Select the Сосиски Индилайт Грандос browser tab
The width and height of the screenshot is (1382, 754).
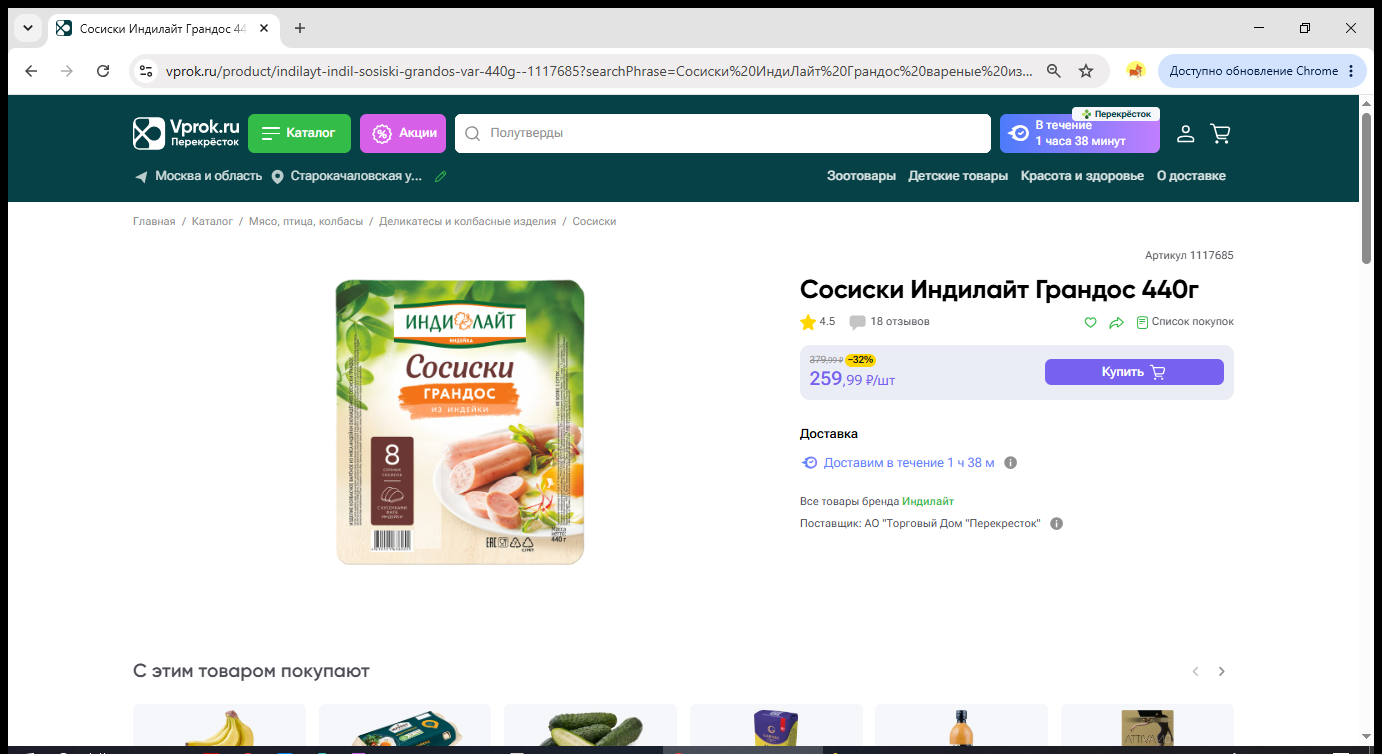click(163, 28)
